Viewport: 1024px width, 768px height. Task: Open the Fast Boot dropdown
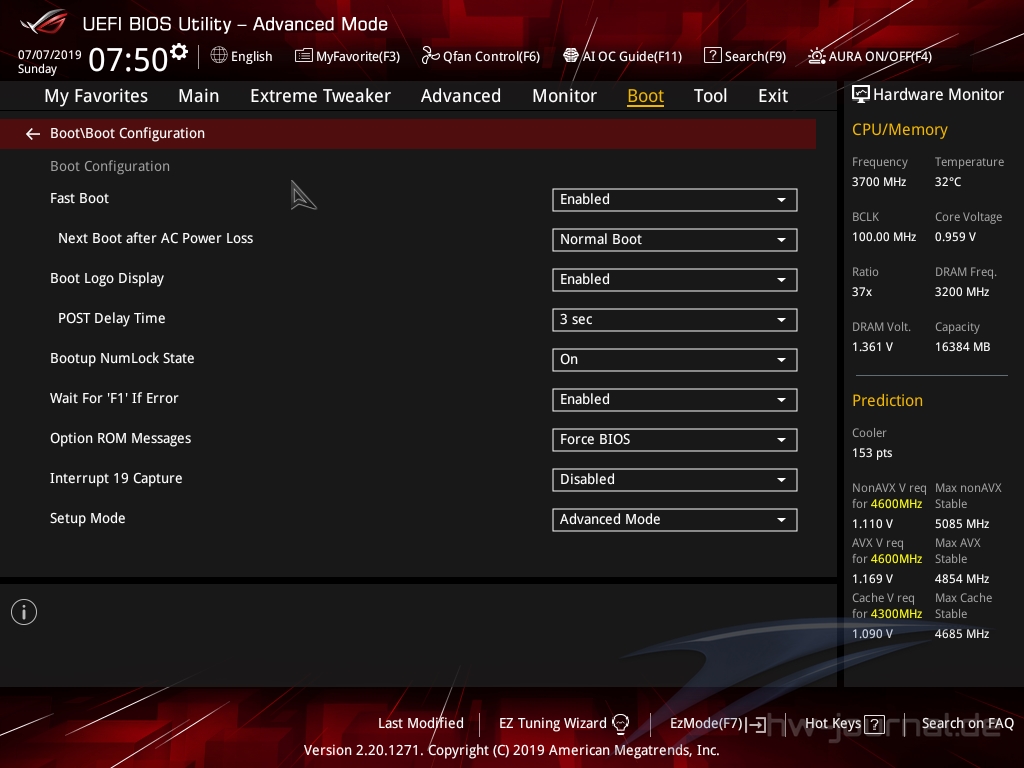pos(675,200)
